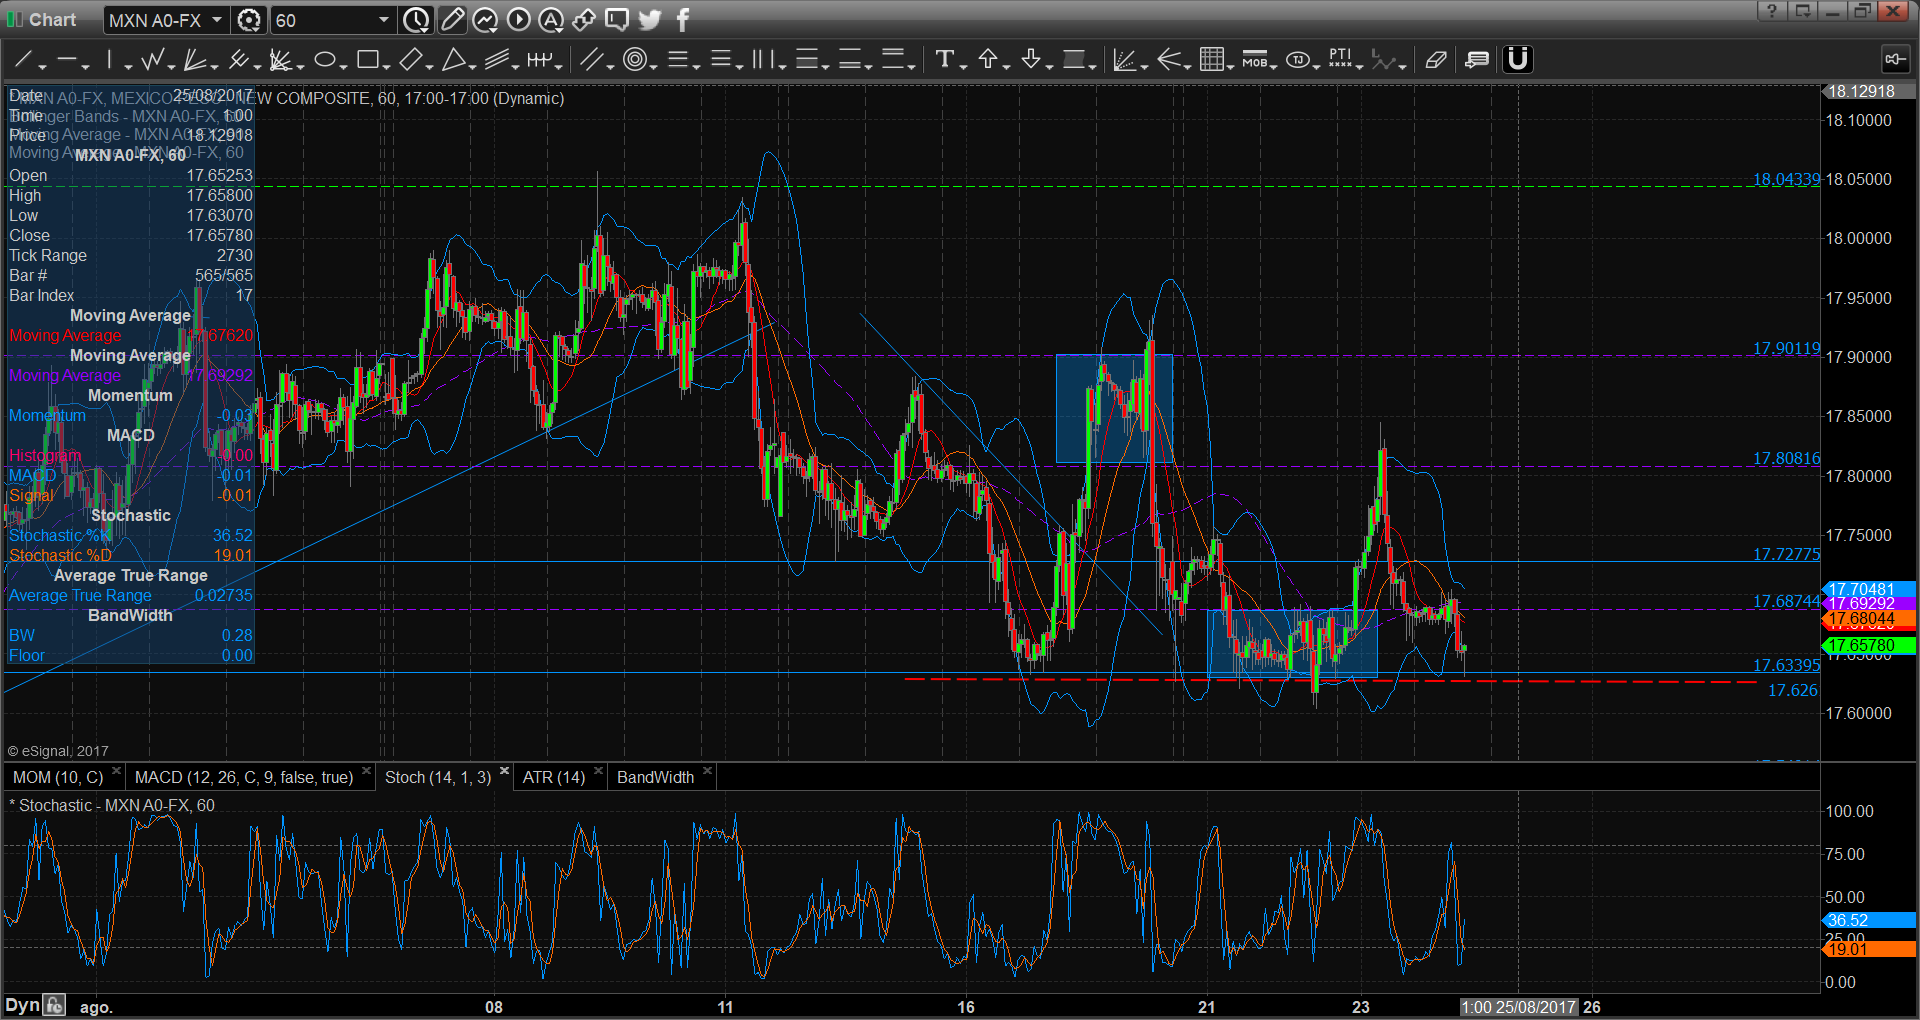Select the triangle drawing tool

453,60
